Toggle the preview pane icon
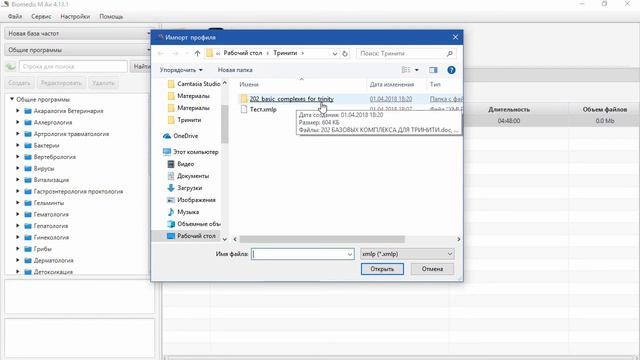Viewport: 640px width, 360px height. coord(433,70)
